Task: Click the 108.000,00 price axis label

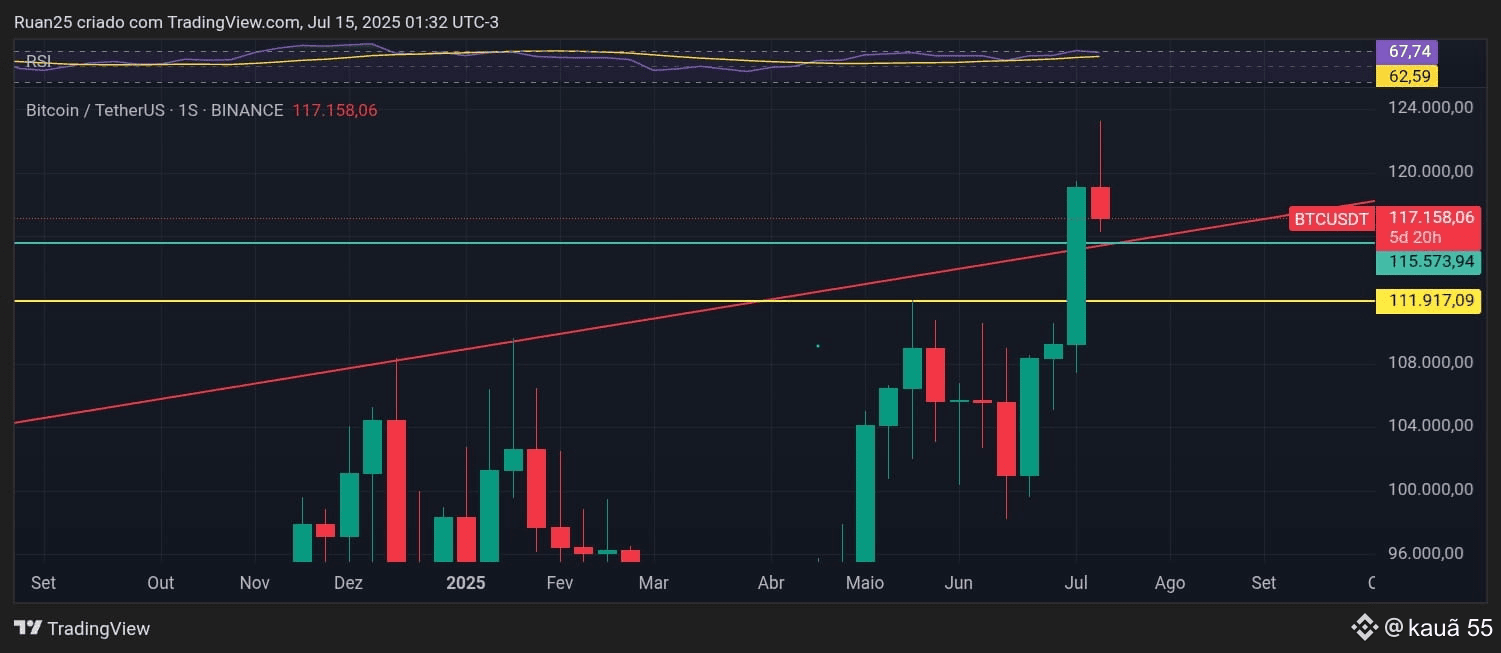Action: pos(1431,362)
